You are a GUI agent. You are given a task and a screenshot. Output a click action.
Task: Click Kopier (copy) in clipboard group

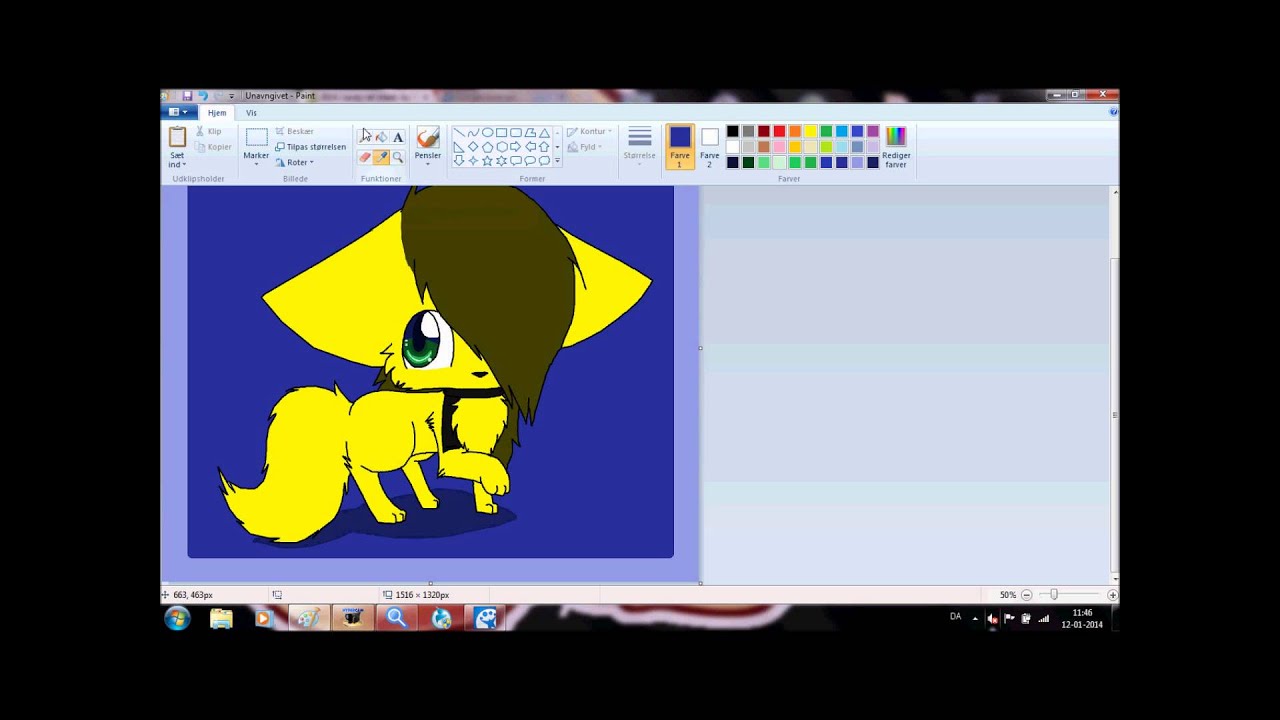click(x=213, y=147)
